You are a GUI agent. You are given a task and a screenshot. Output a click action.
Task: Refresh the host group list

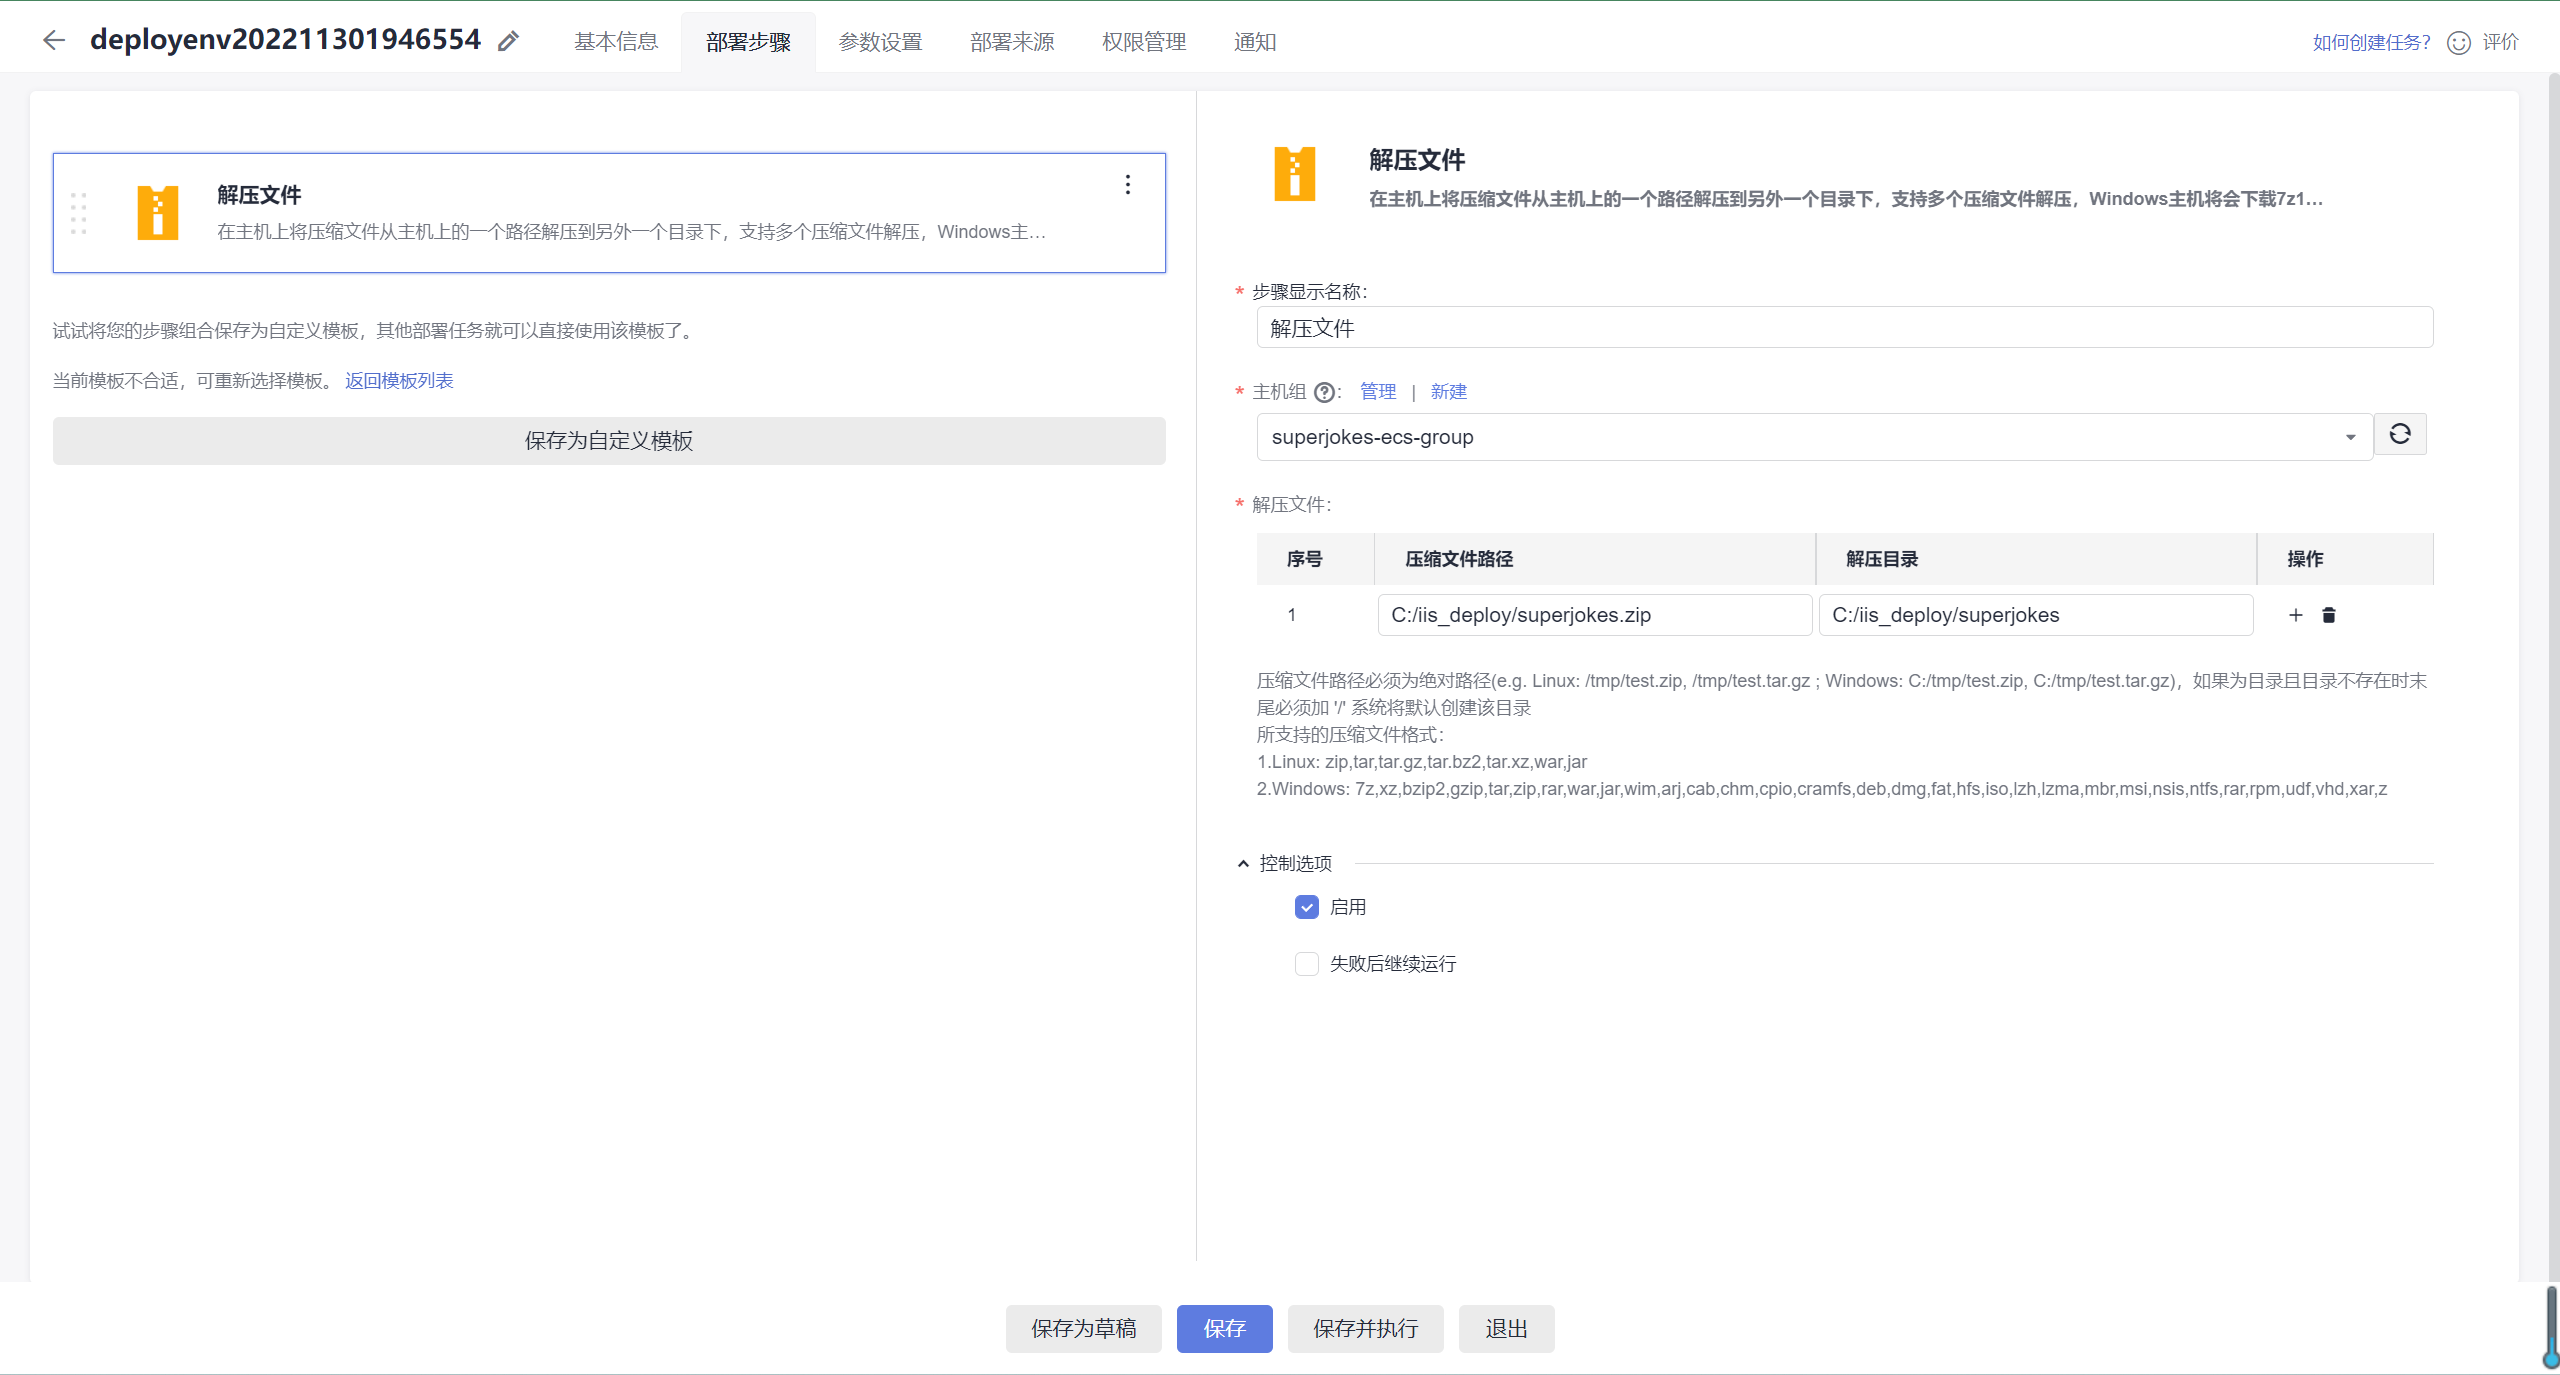point(2400,434)
